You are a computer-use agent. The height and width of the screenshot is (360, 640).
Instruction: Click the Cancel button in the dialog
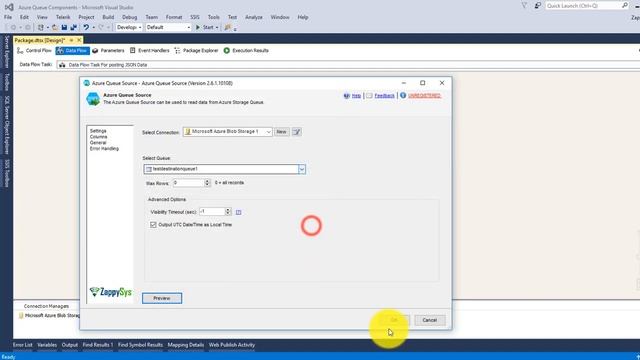coord(429,320)
